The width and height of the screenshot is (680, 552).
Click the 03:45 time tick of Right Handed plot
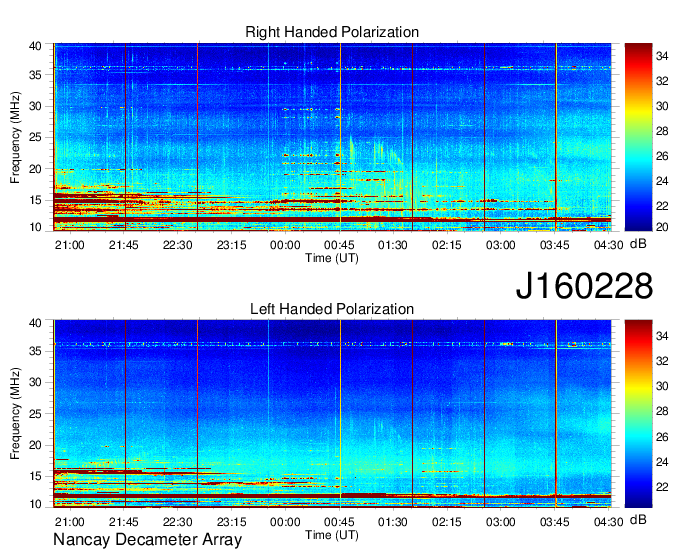tap(555, 245)
